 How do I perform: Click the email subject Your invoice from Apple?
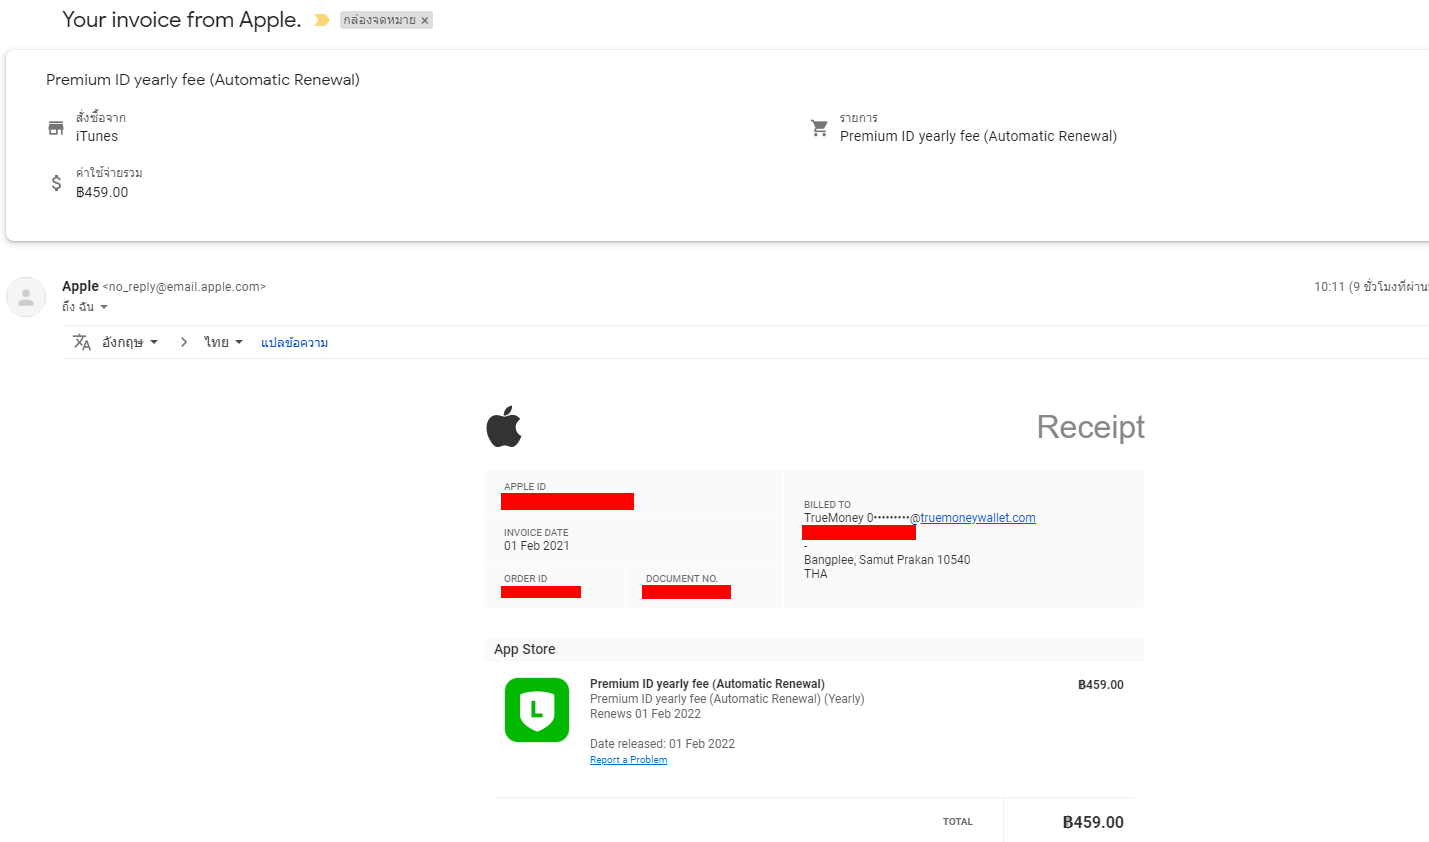click(181, 20)
